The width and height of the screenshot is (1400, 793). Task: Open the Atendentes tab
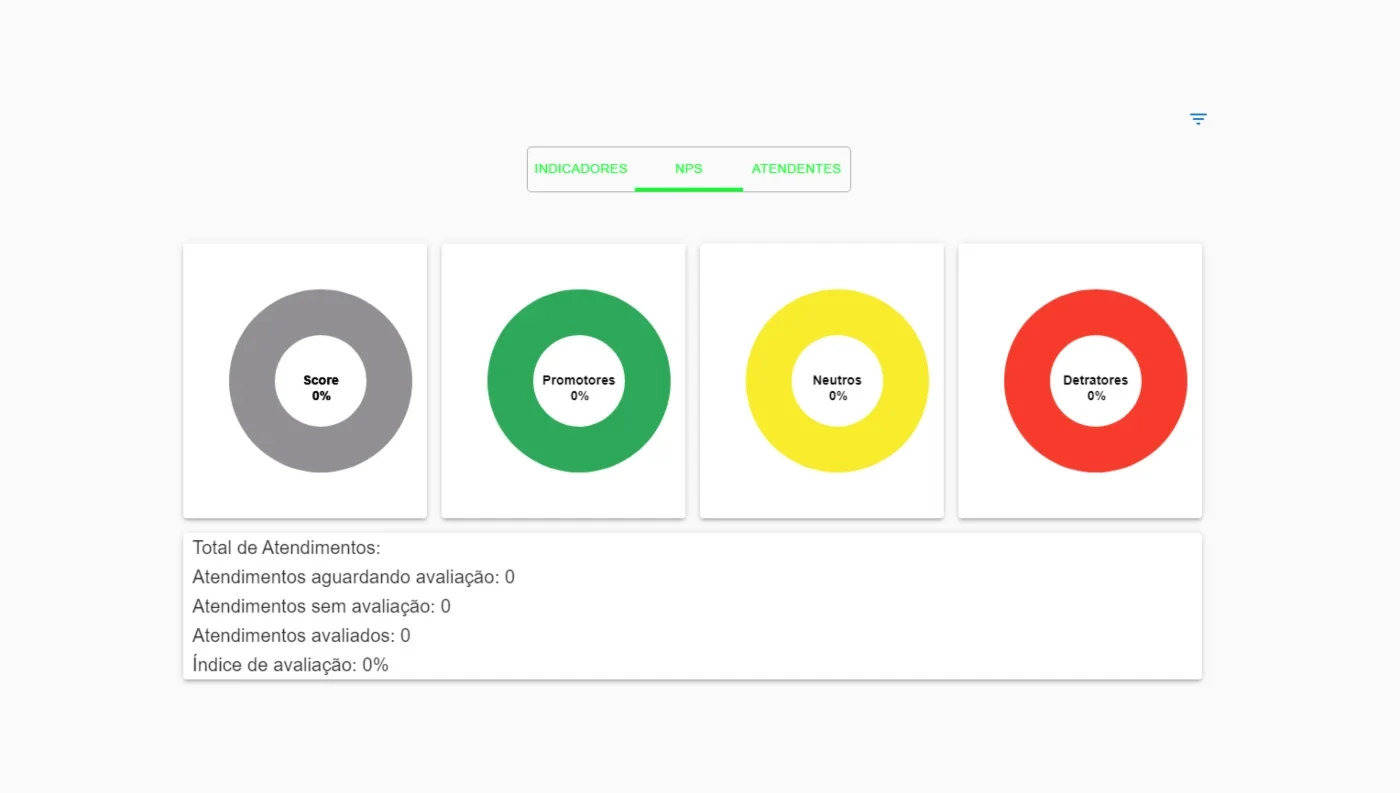coord(796,169)
